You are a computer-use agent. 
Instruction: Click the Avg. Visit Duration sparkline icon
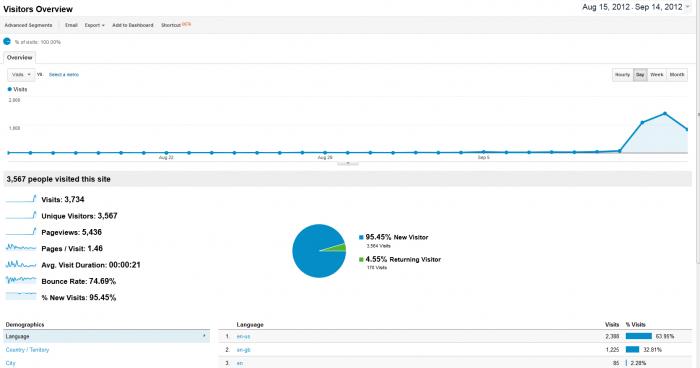[21, 264]
